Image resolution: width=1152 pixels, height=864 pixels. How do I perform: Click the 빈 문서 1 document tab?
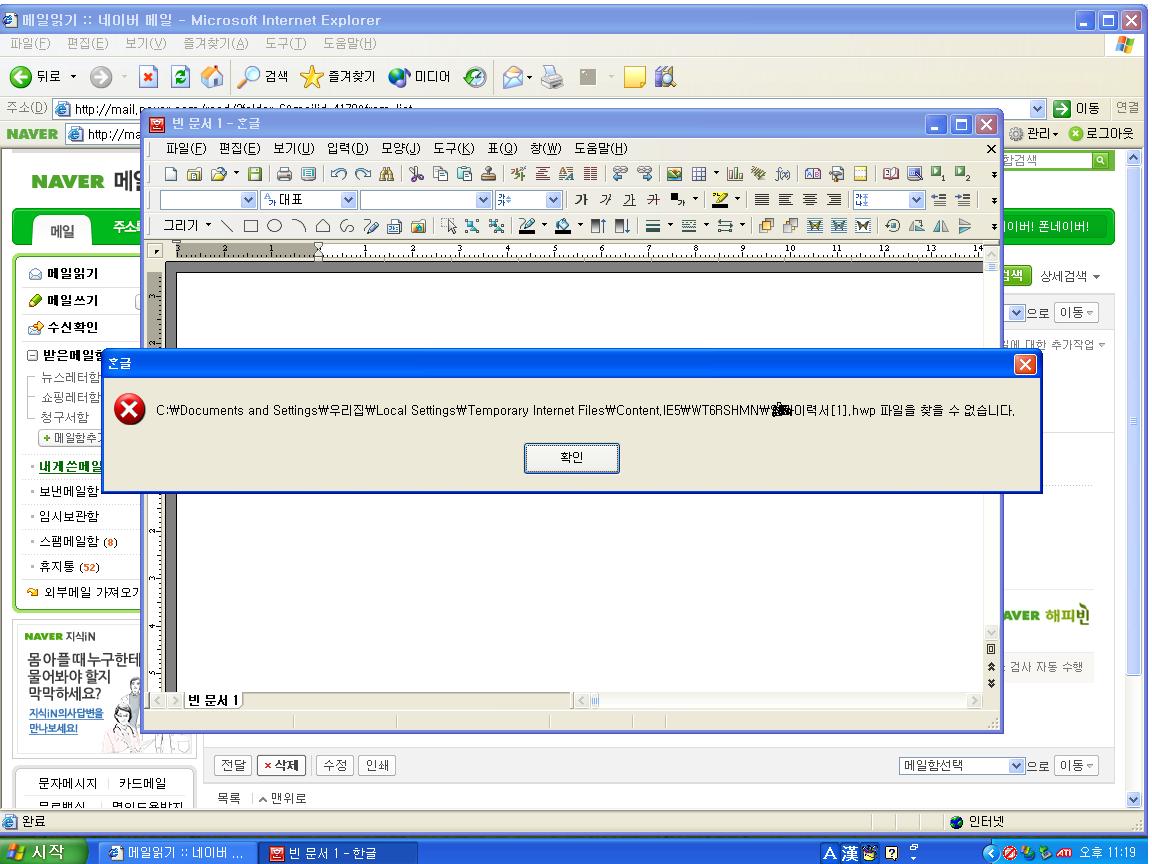coord(213,700)
